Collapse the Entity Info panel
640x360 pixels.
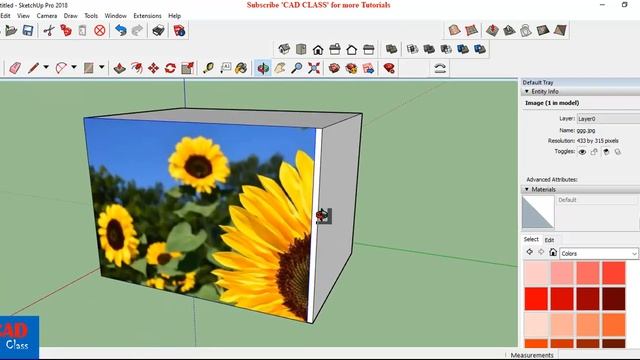pyautogui.click(x=527, y=91)
